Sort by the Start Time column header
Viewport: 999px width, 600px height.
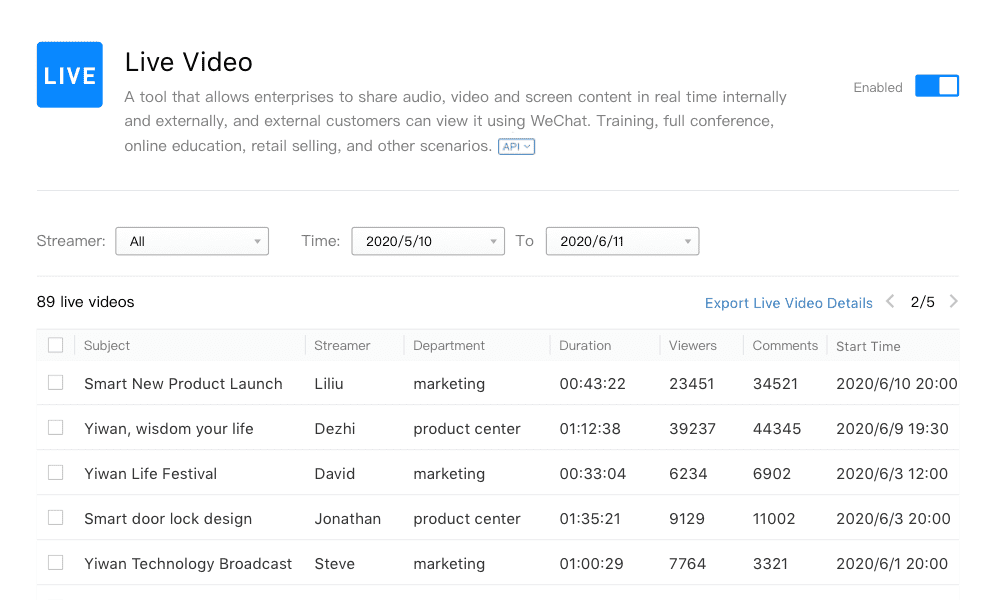pos(868,346)
